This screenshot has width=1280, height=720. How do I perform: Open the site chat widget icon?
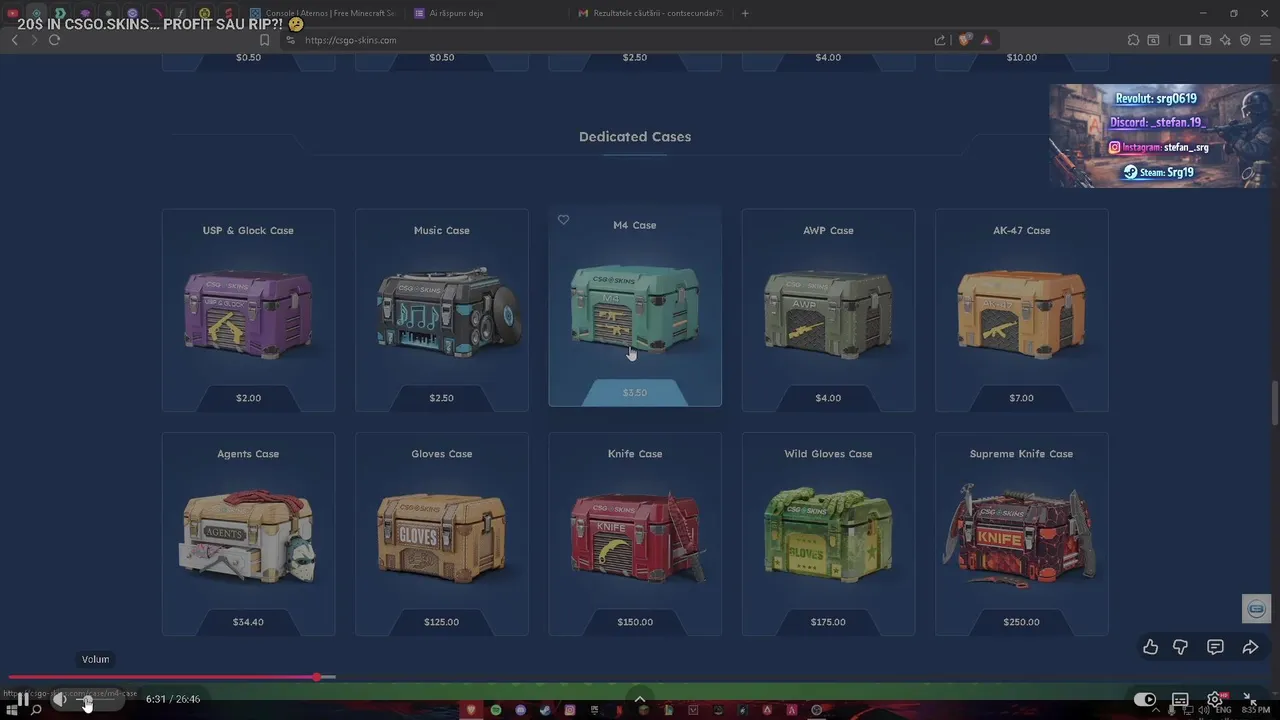(1256, 608)
